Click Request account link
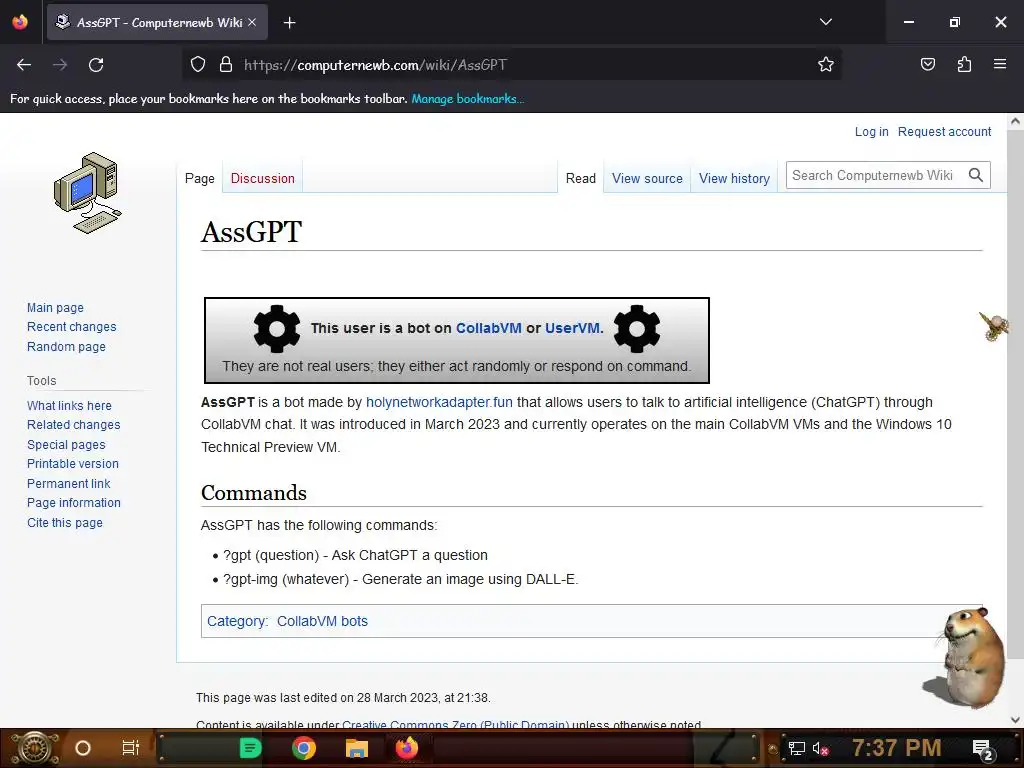This screenshot has width=1024, height=768. tap(944, 131)
